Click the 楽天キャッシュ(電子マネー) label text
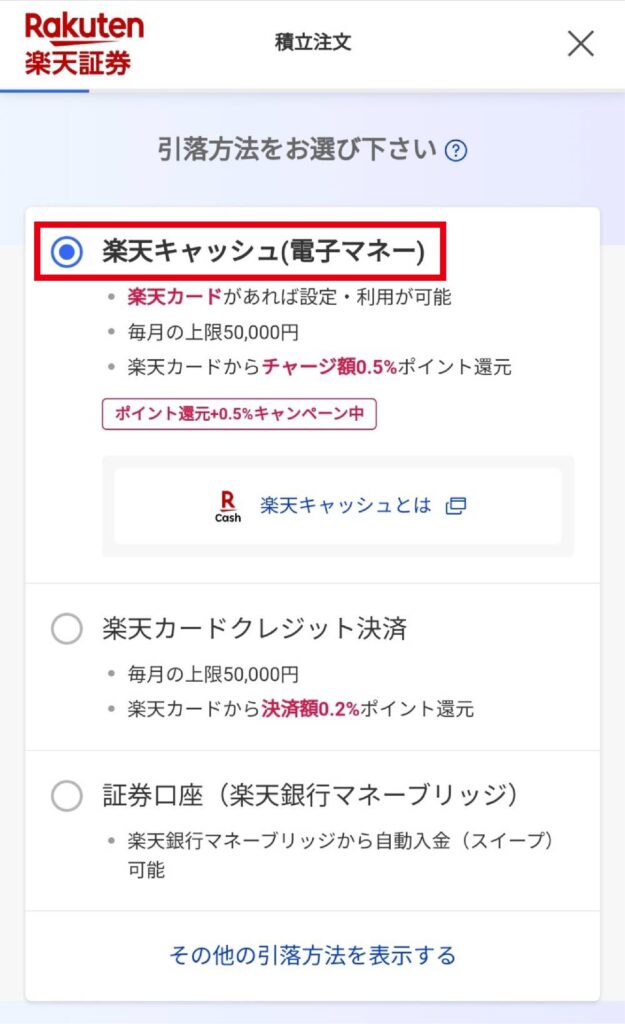The width and height of the screenshot is (625, 1024). point(263,252)
